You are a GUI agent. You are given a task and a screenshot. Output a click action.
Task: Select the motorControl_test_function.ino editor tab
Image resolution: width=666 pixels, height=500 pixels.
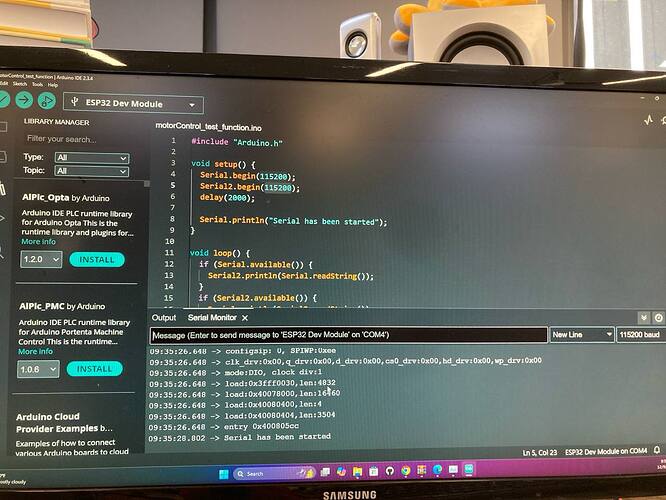[209, 127]
